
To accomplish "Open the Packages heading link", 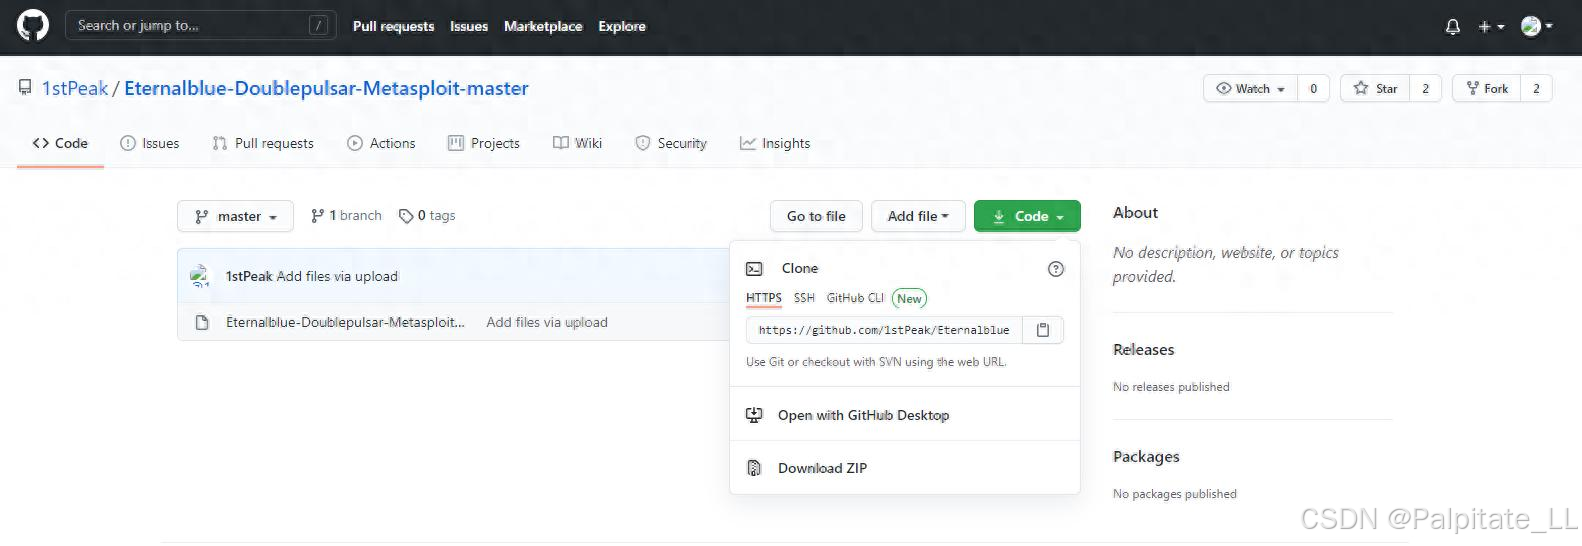I will coord(1146,457).
